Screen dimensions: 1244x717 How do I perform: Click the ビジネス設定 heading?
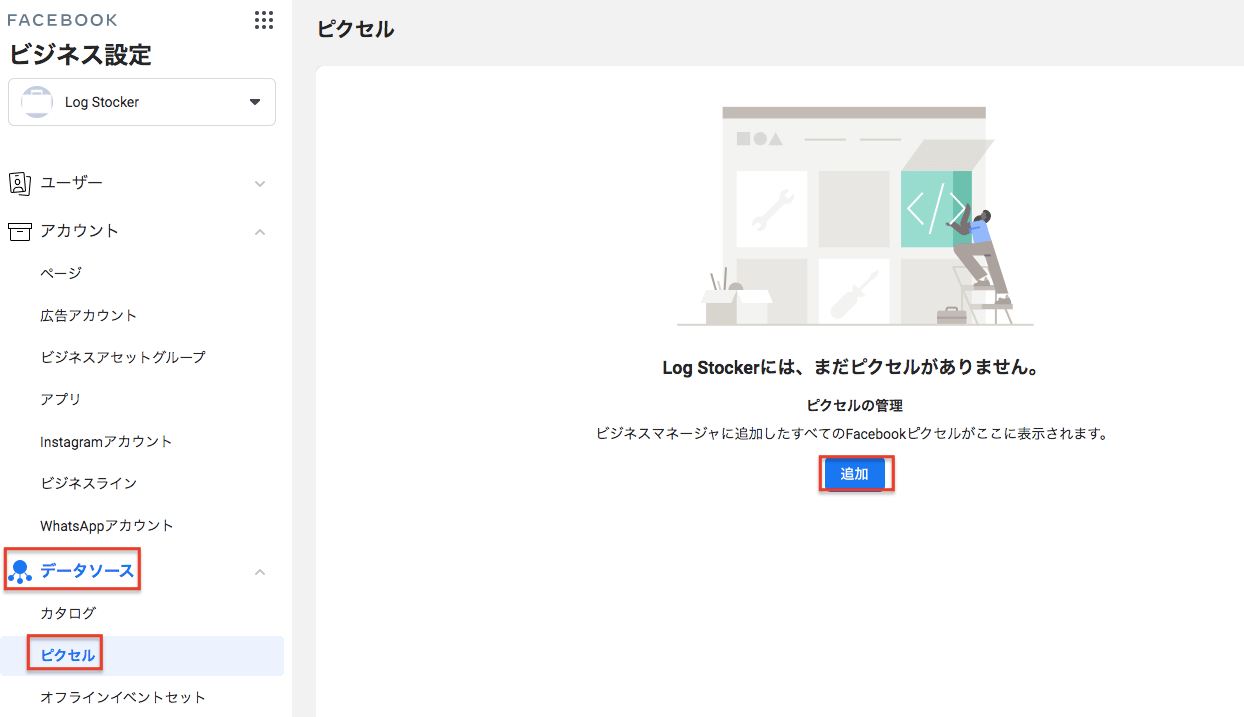80,54
